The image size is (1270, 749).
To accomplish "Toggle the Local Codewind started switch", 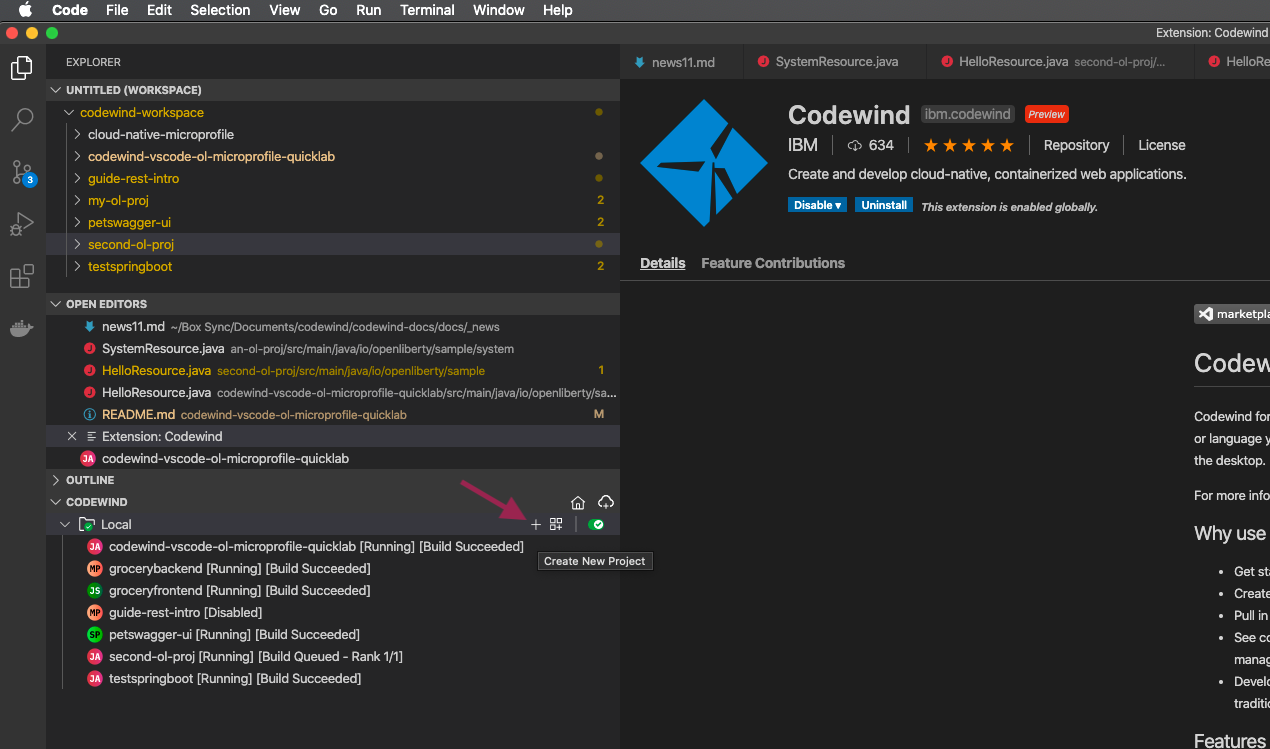I will click(x=596, y=524).
